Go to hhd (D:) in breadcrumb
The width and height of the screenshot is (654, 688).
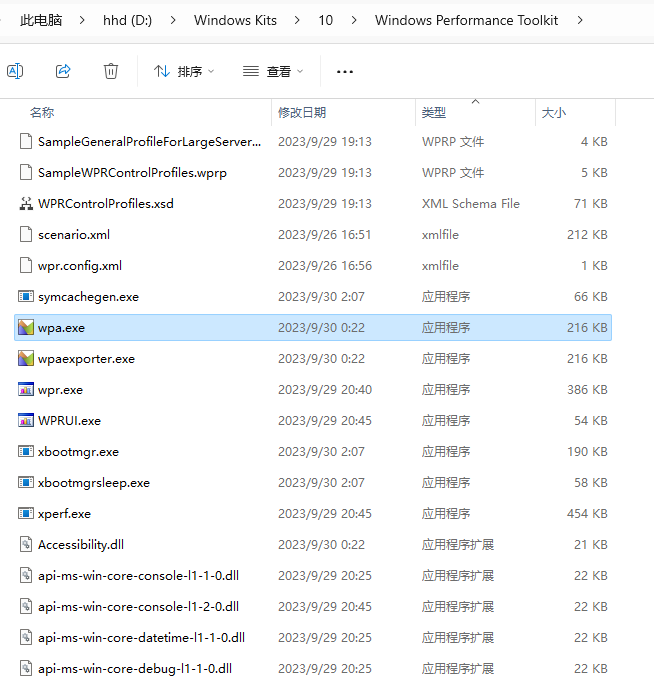127,20
